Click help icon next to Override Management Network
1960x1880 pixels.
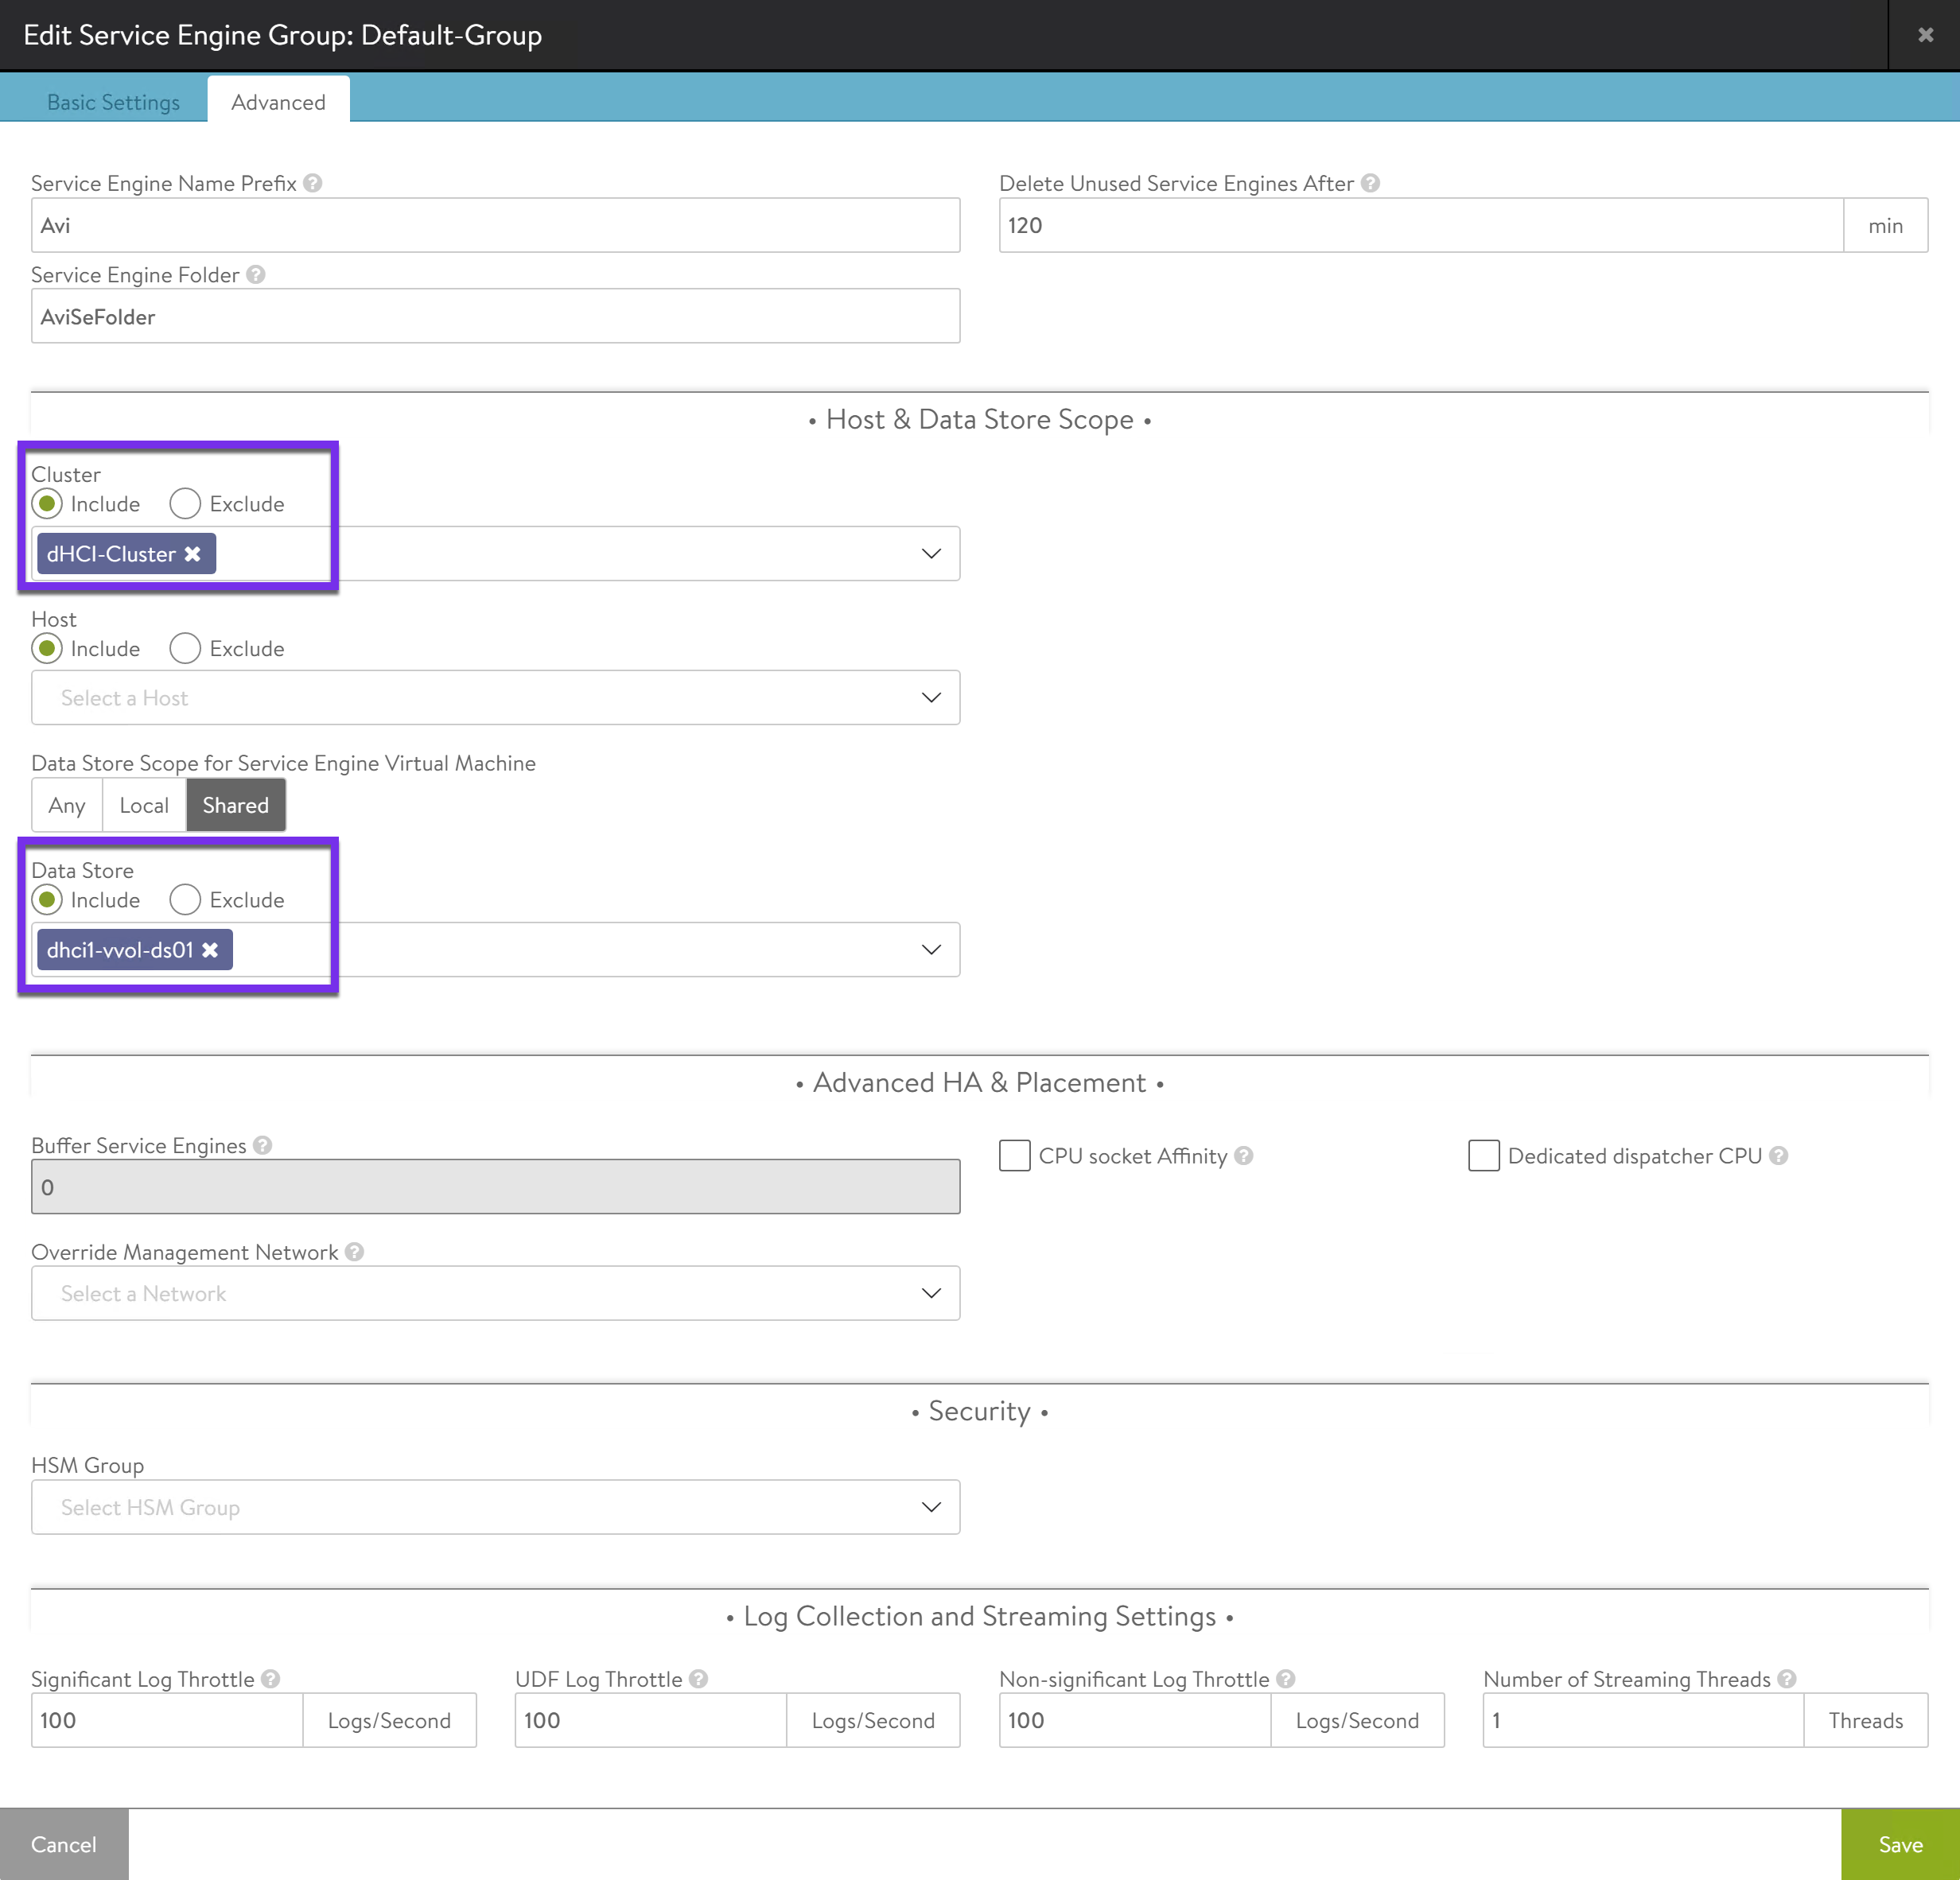(x=354, y=1252)
